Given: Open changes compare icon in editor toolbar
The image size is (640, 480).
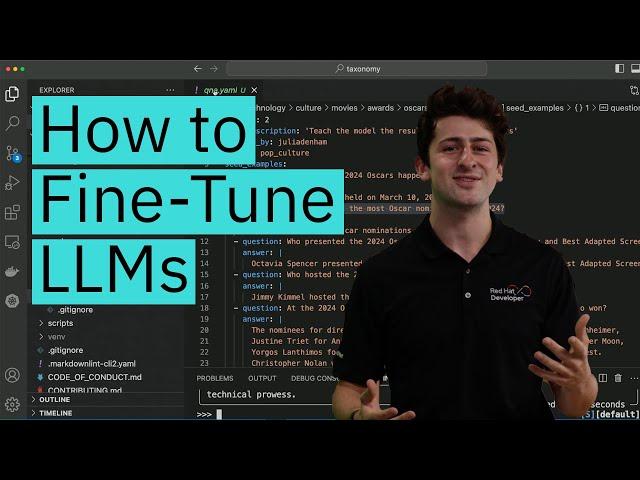Looking at the screenshot, I should tap(634, 90).
